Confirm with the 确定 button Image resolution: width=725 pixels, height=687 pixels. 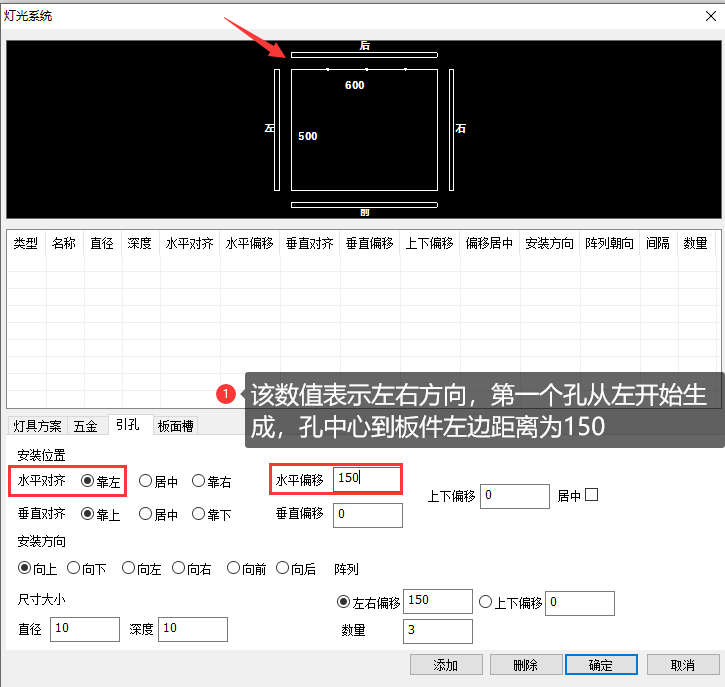[x=601, y=665]
